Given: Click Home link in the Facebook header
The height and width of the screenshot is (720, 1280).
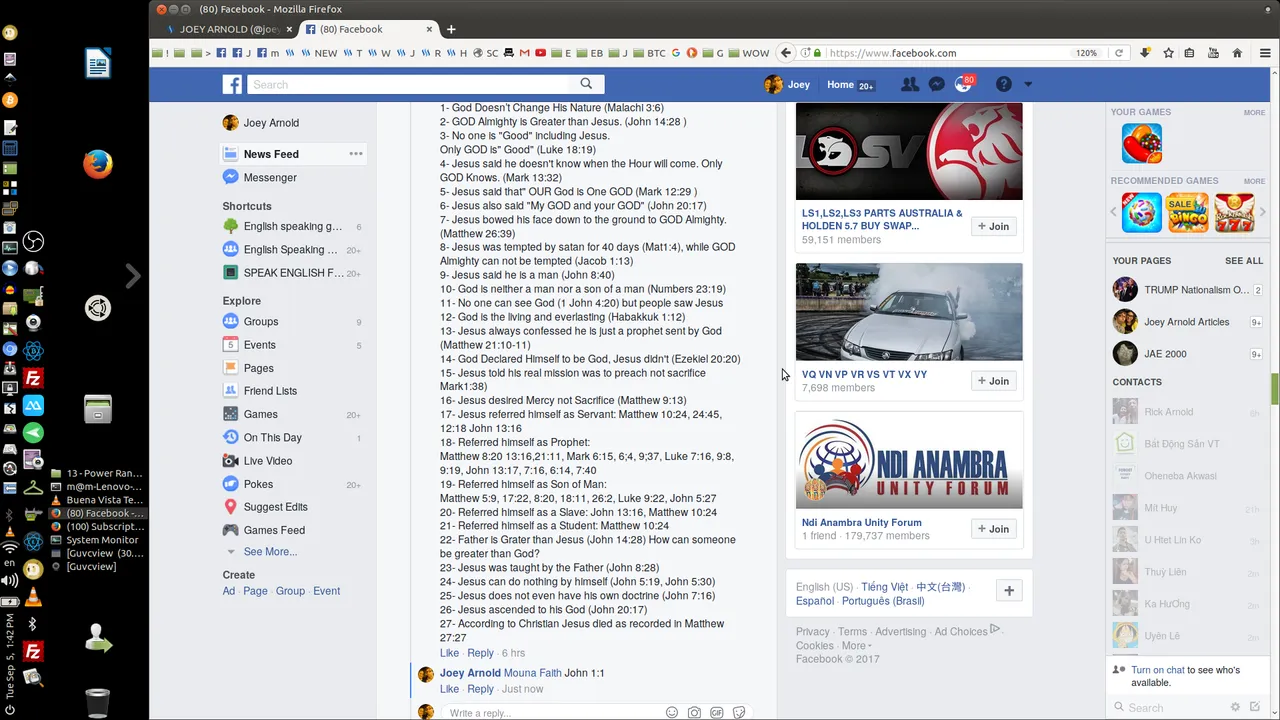Looking at the screenshot, I should [840, 85].
